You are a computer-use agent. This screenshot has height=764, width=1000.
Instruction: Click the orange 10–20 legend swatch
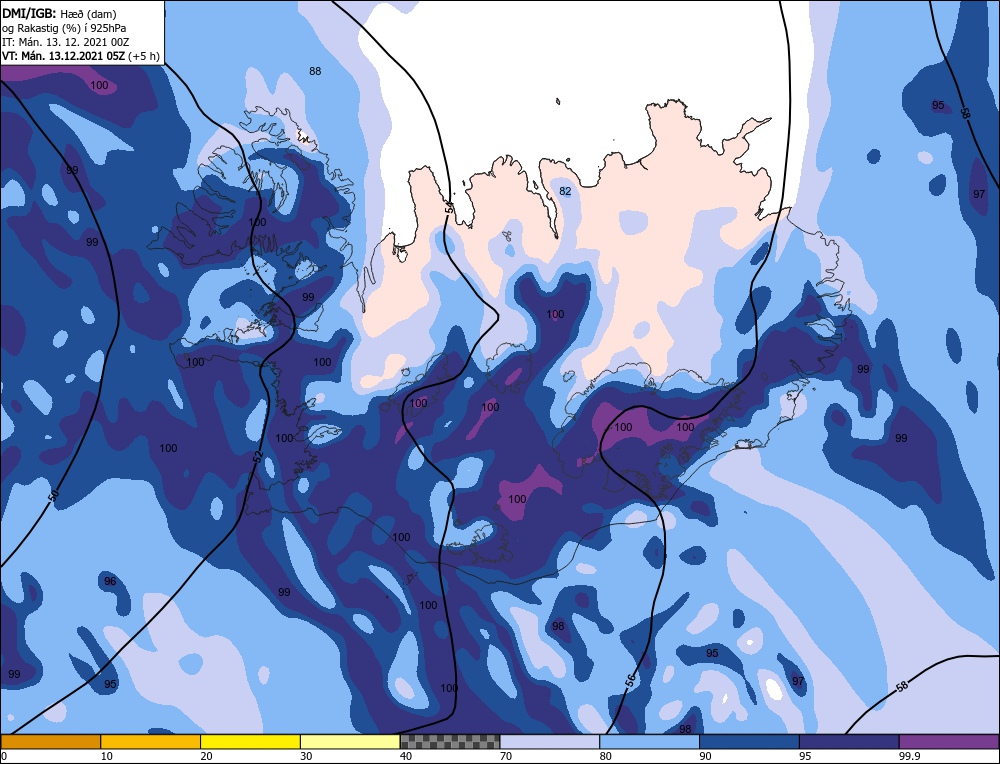click(x=151, y=742)
